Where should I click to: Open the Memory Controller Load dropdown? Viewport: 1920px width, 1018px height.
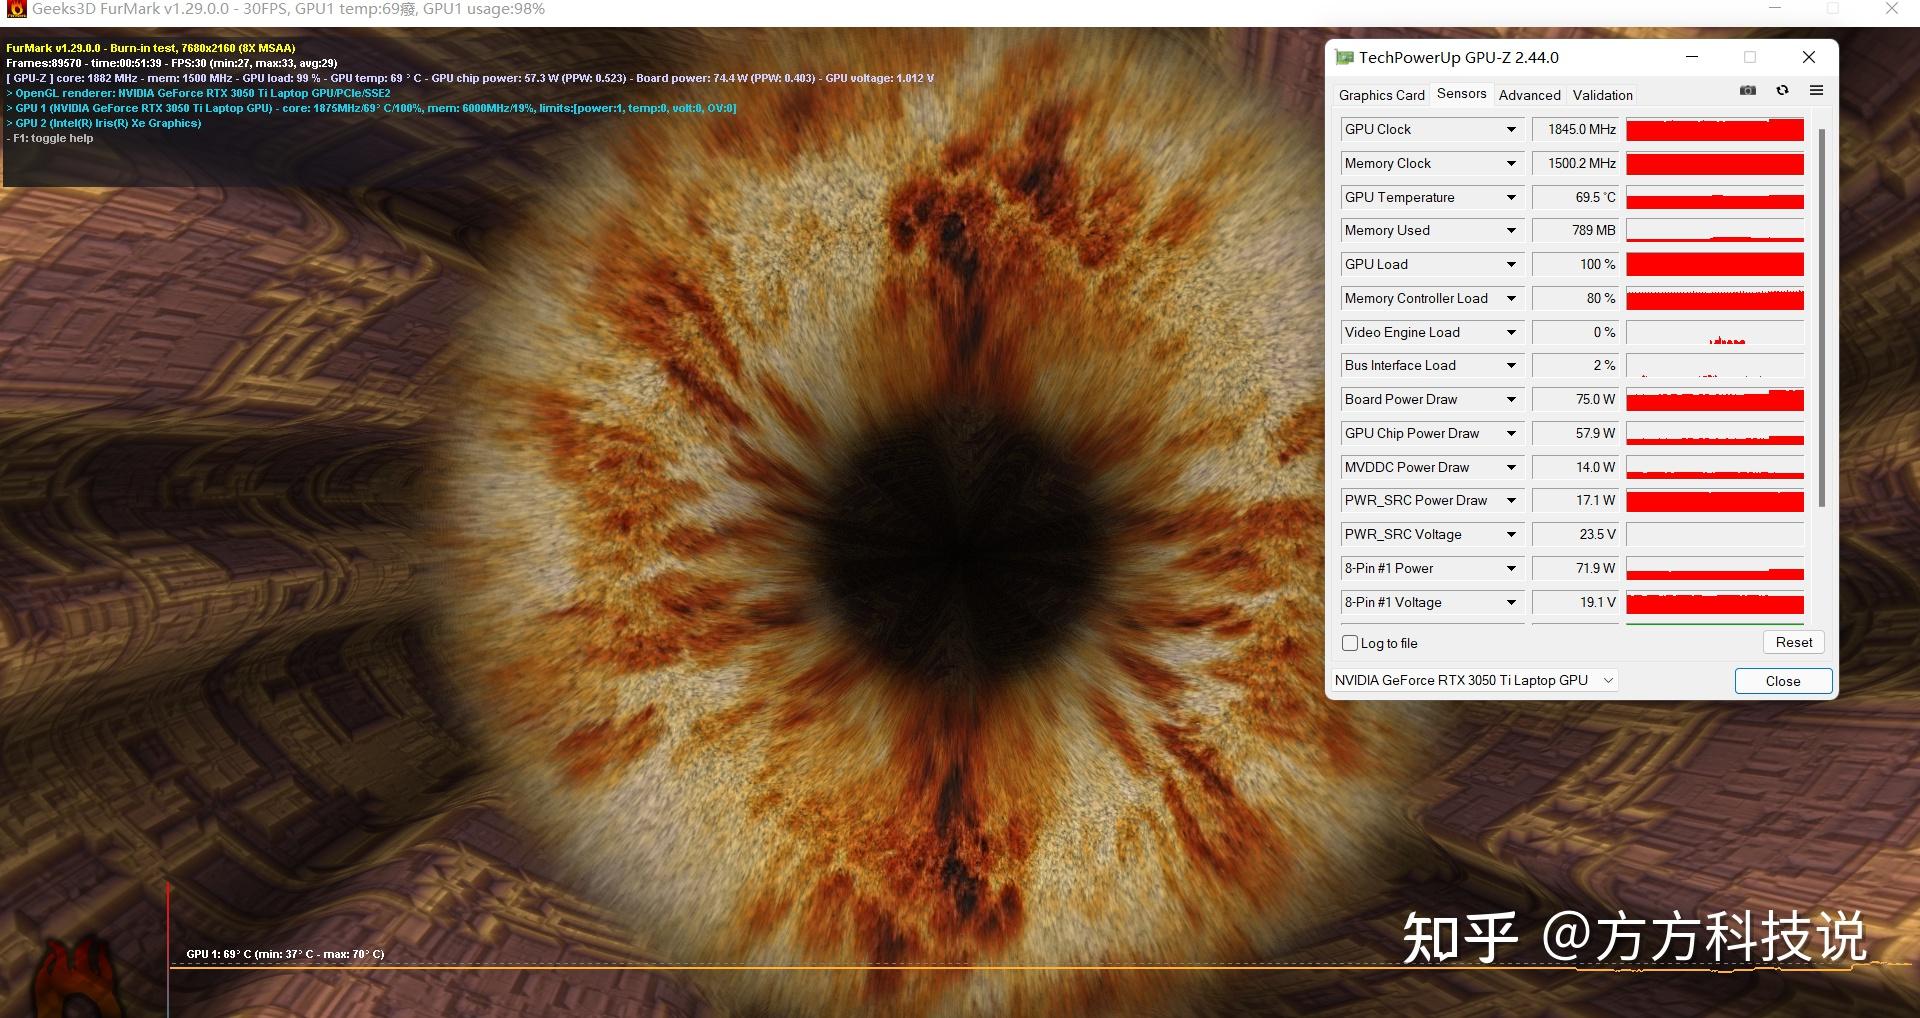[1511, 299]
